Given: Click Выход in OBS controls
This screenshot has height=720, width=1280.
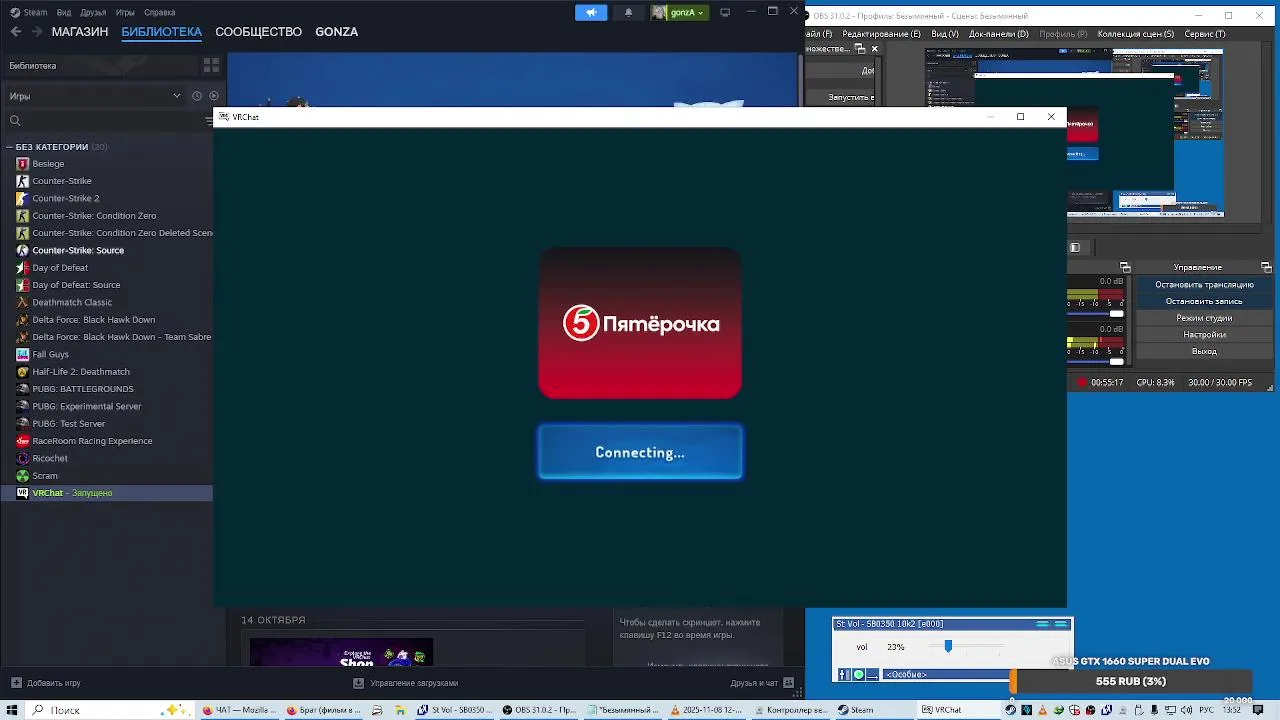Looking at the screenshot, I should click(1204, 352).
